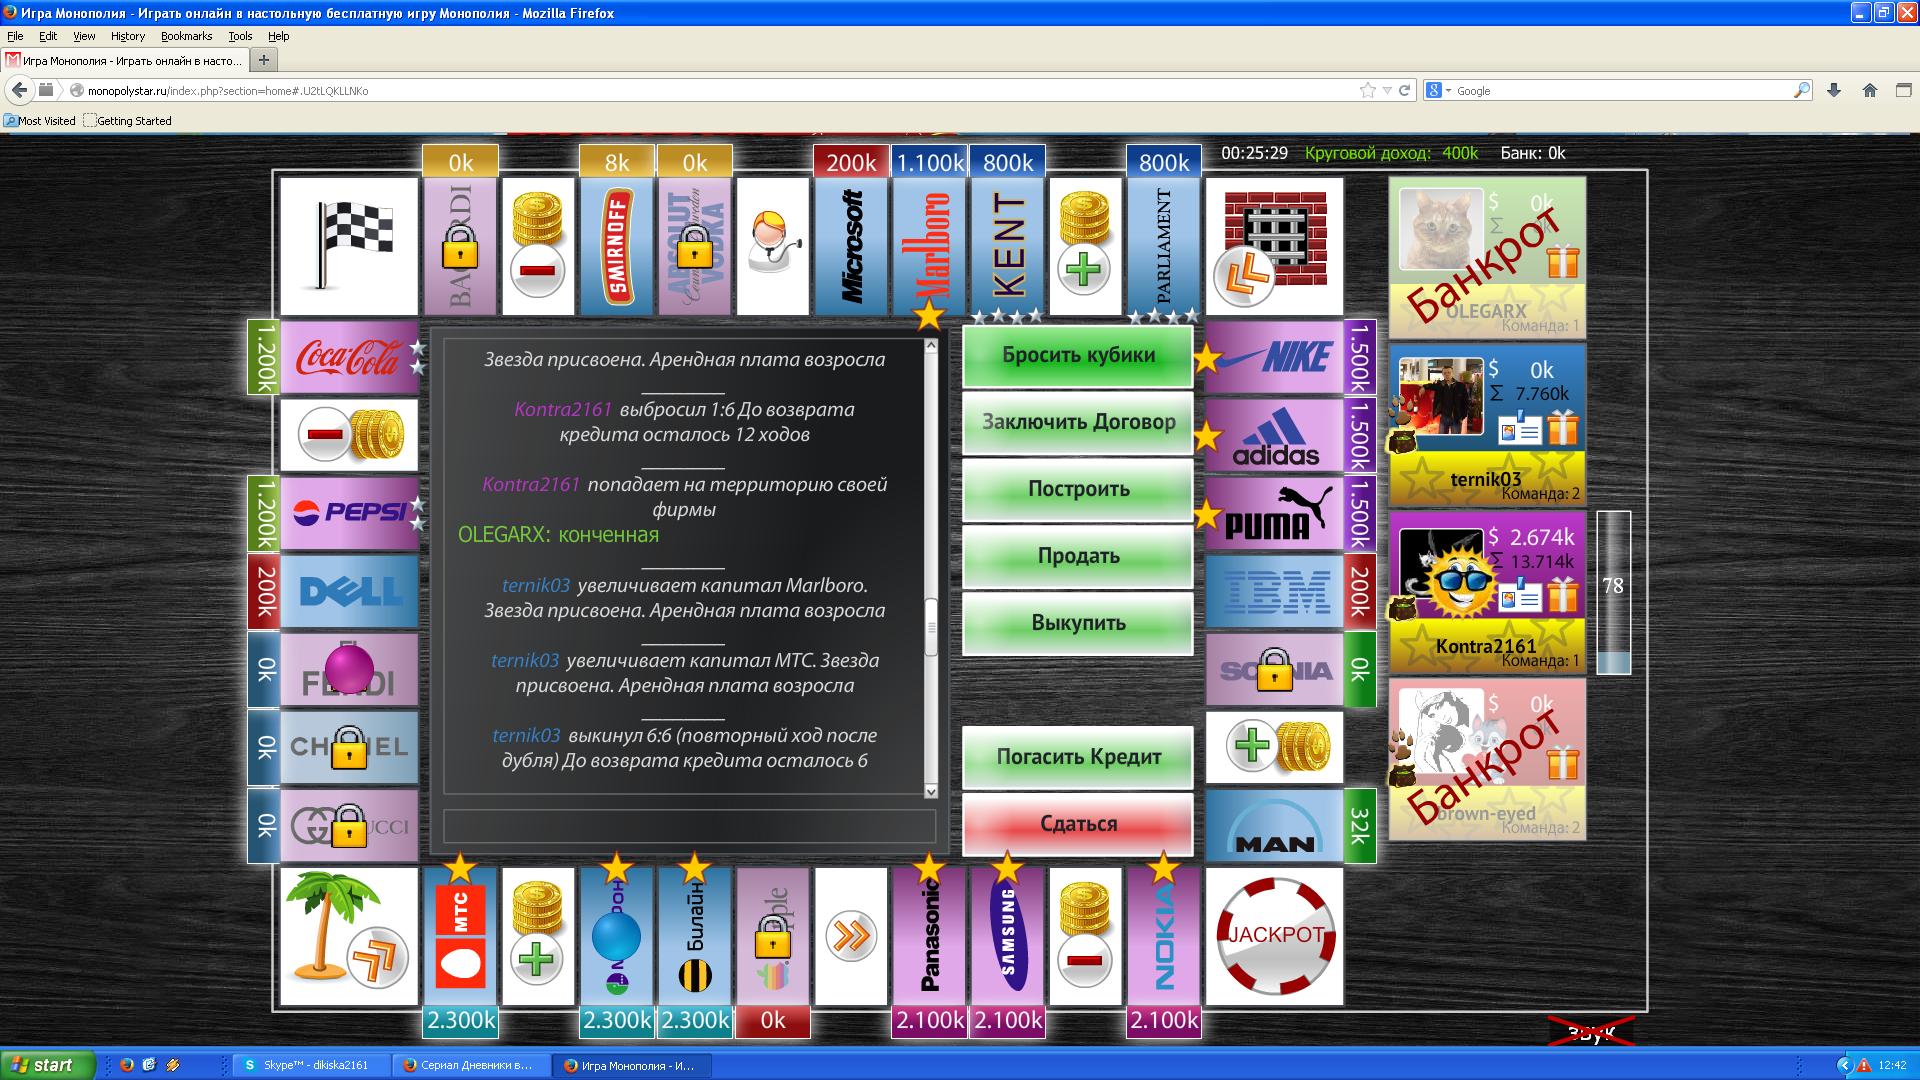Select the Dell property cell
The image size is (1920, 1080).
[x=349, y=592]
